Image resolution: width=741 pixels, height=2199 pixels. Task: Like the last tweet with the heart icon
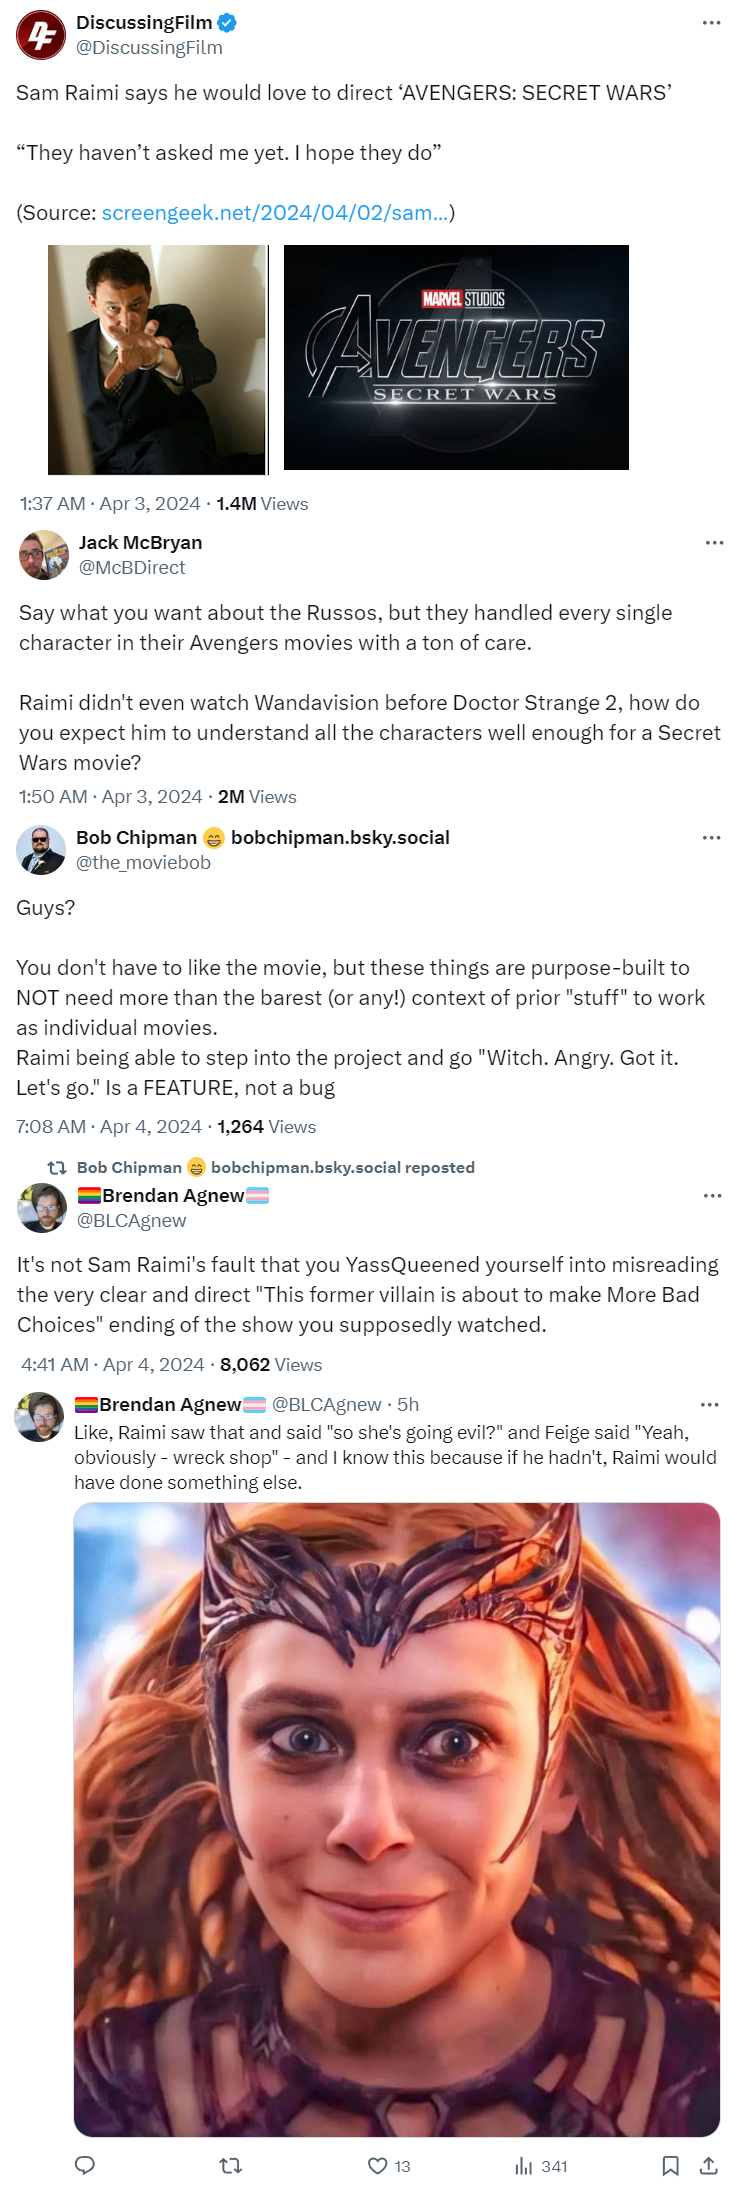(x=378, y=2165)
